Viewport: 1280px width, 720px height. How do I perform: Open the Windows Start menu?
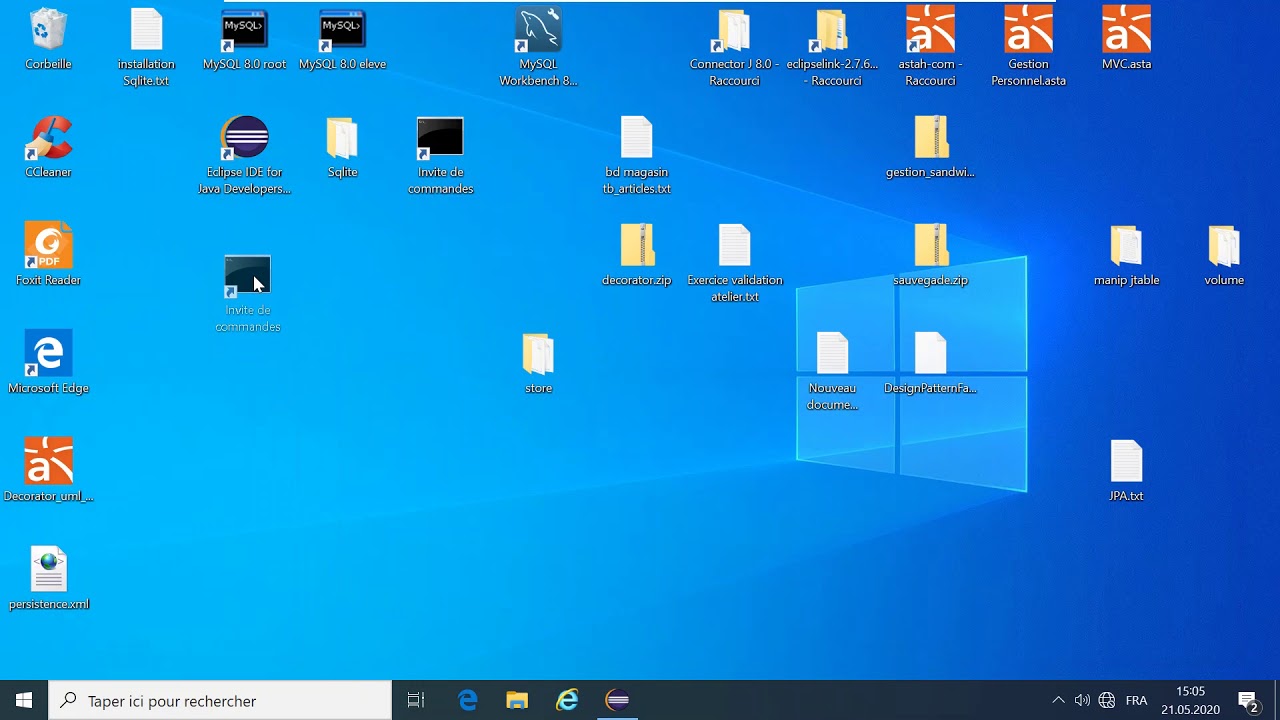[24, 701]
